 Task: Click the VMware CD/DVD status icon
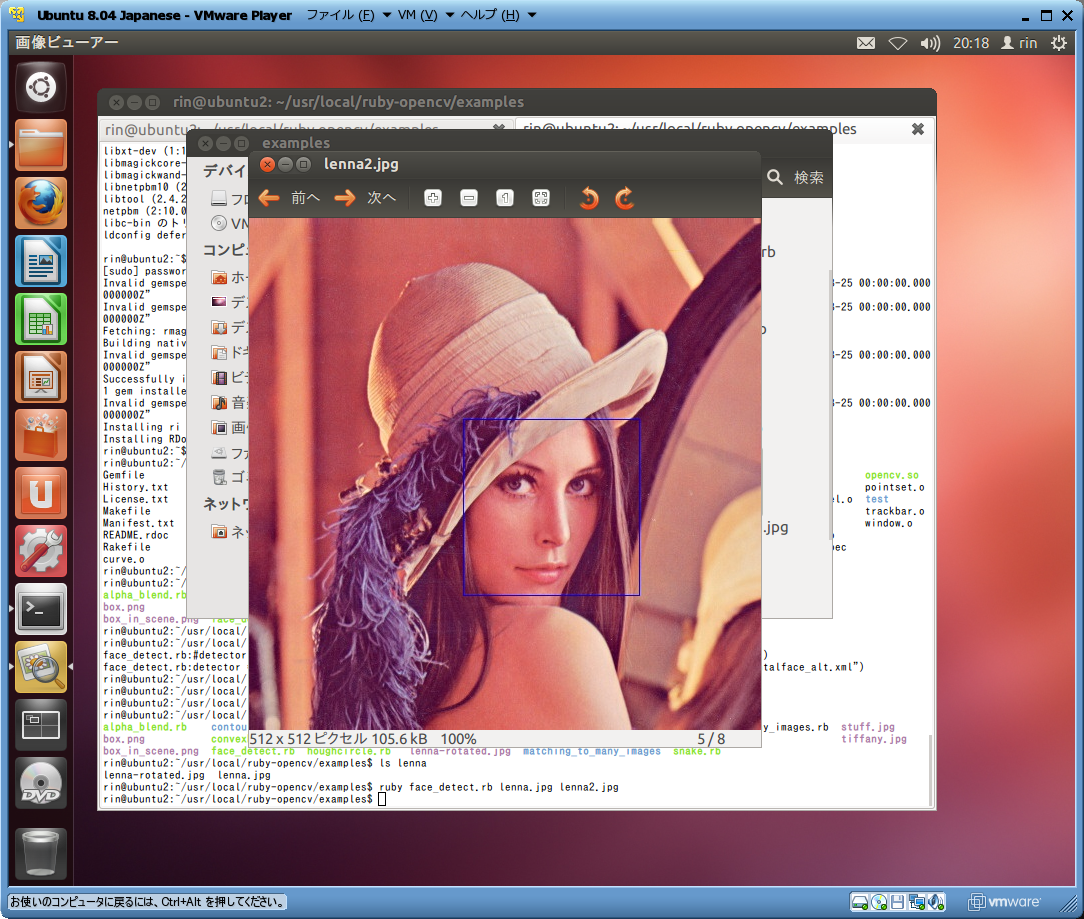pos(879,902)
